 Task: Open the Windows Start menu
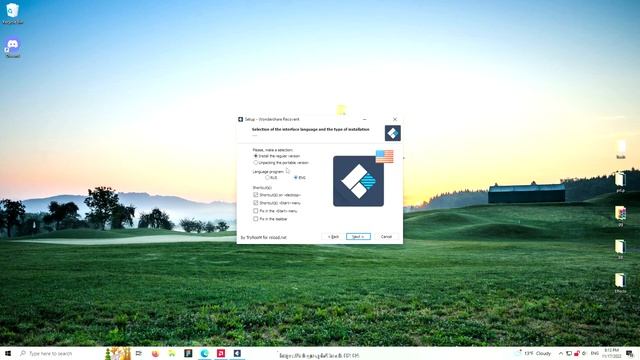point(8,353)
